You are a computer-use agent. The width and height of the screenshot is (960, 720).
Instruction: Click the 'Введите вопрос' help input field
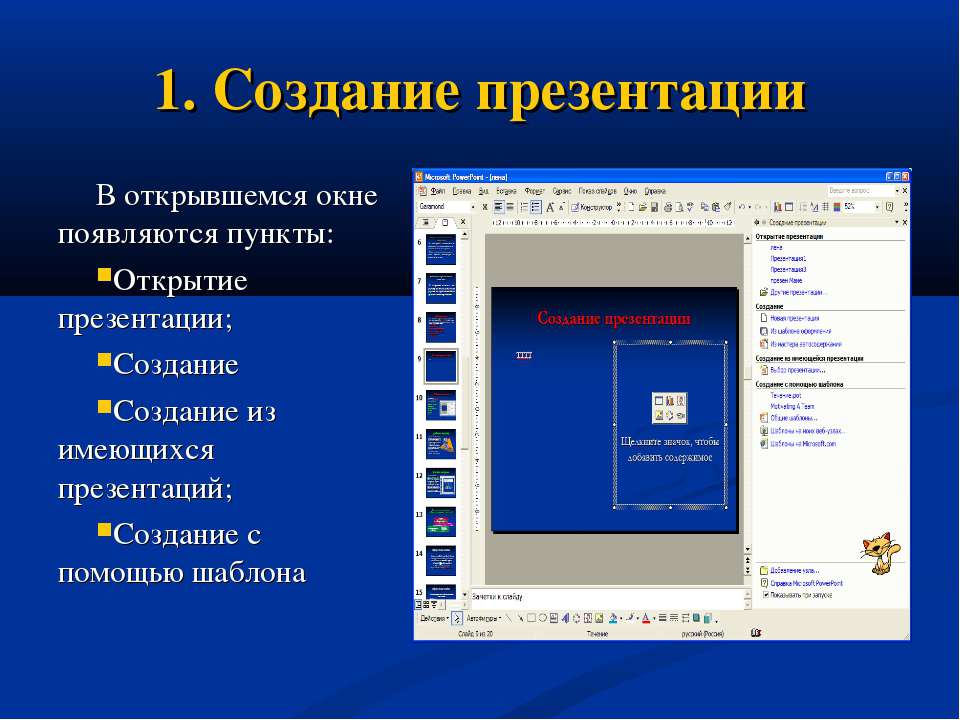coord(860,191)
